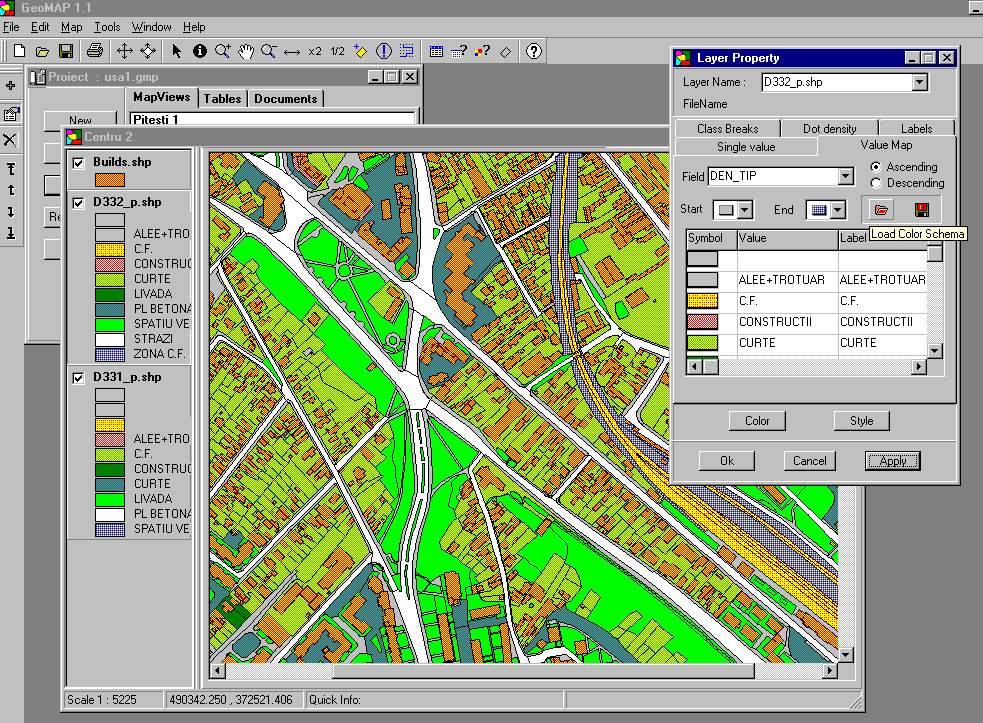
Task: Click the print icon in toolbar
Action: point(94,51)
